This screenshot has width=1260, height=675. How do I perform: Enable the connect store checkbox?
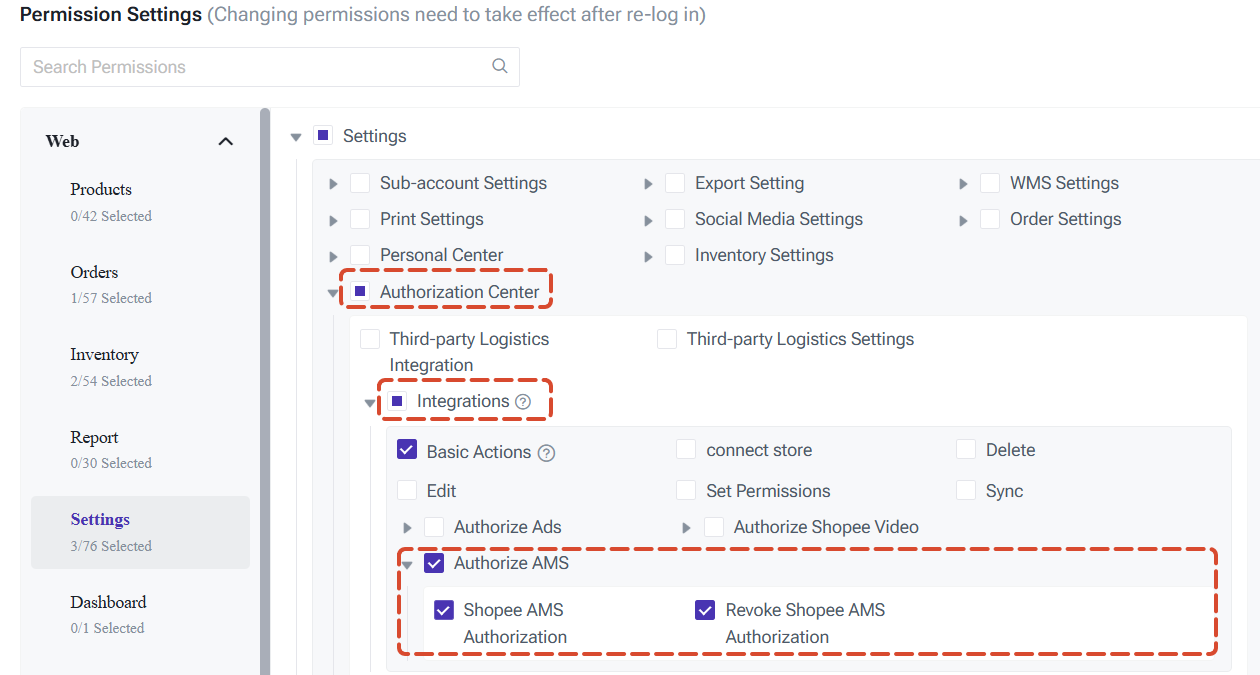[686, 450]
